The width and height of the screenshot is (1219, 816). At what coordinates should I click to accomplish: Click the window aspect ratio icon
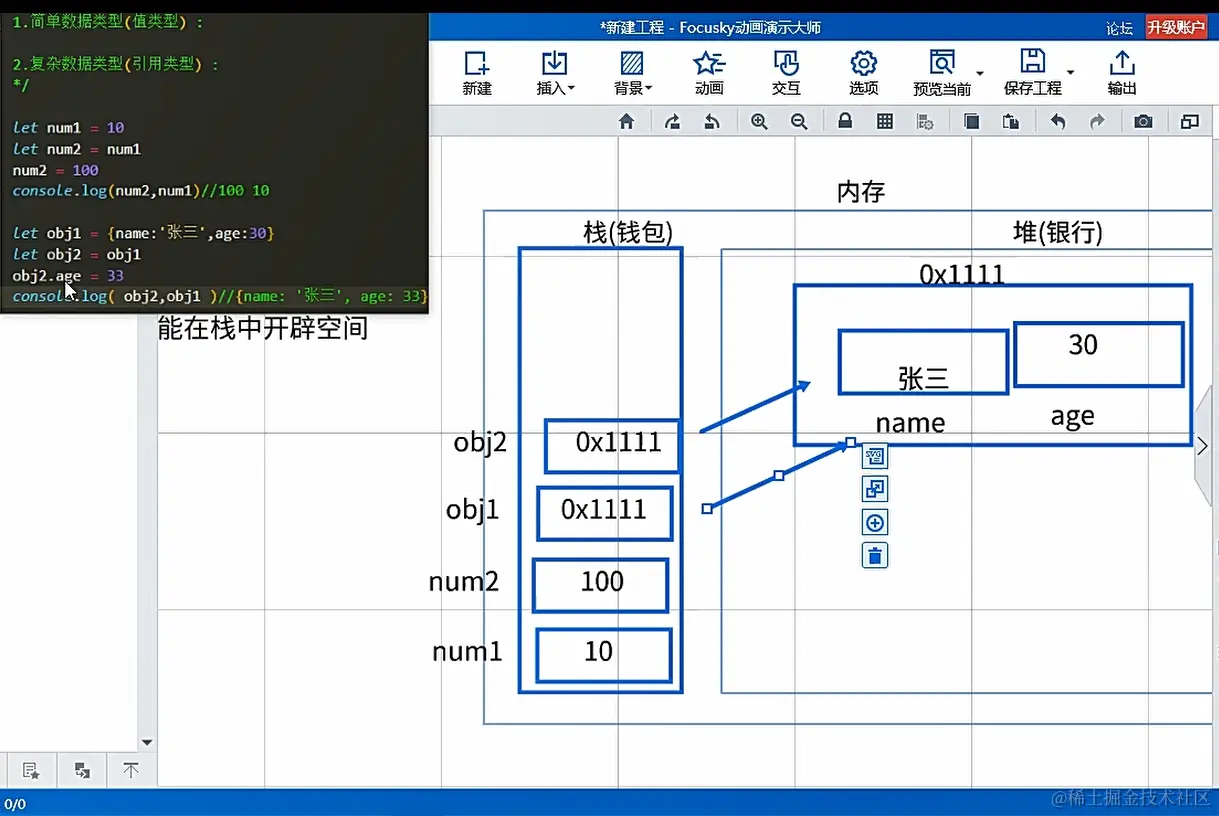tap(1190, 122)
